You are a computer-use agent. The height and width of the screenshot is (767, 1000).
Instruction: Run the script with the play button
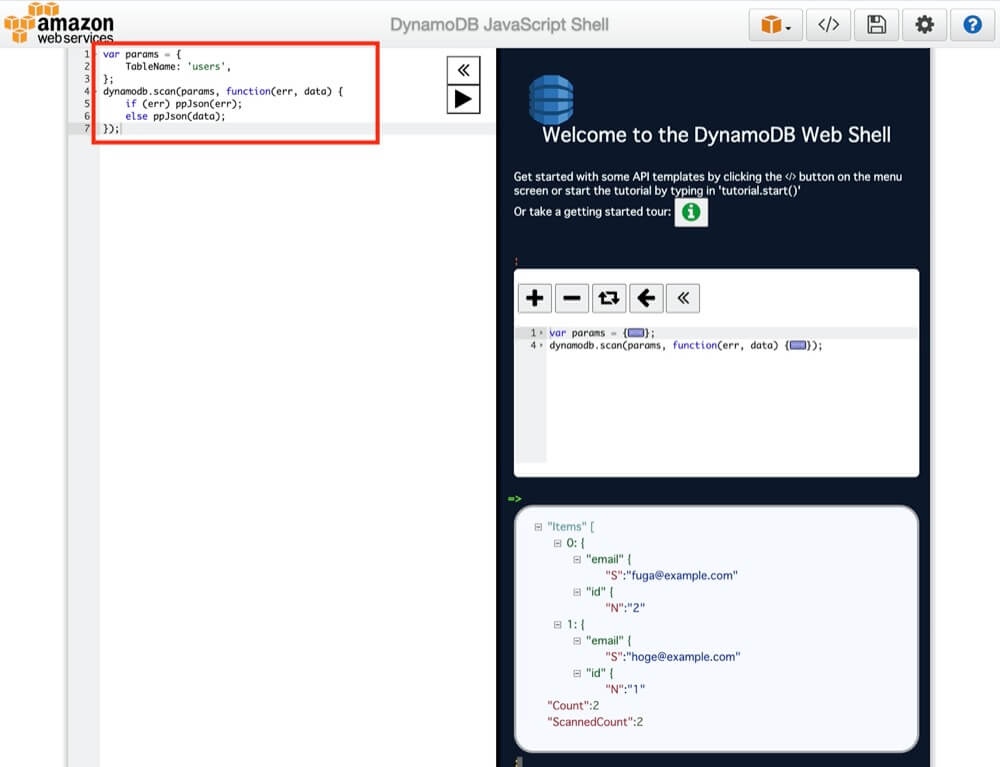[x=462, y=99]
